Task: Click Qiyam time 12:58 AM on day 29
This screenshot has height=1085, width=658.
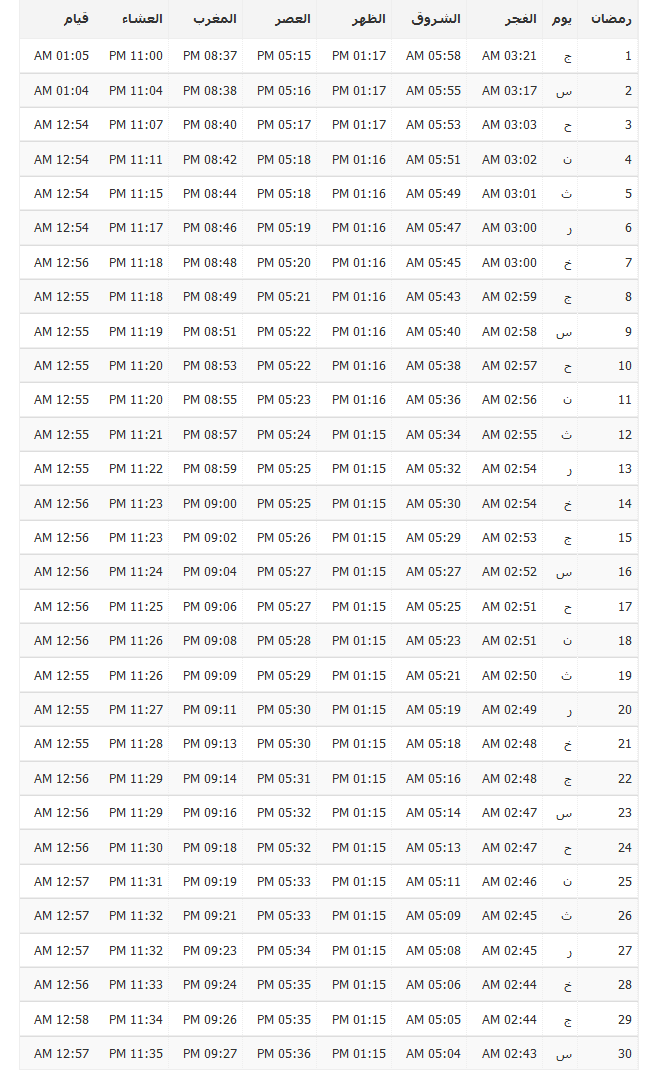Action: [x=61, y=1020]
